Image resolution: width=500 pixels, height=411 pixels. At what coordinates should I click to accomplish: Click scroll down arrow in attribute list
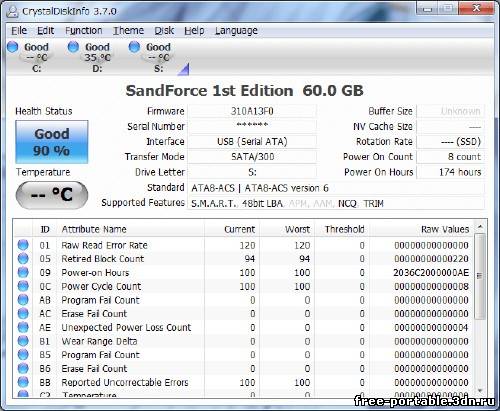(x=480, y=390)
